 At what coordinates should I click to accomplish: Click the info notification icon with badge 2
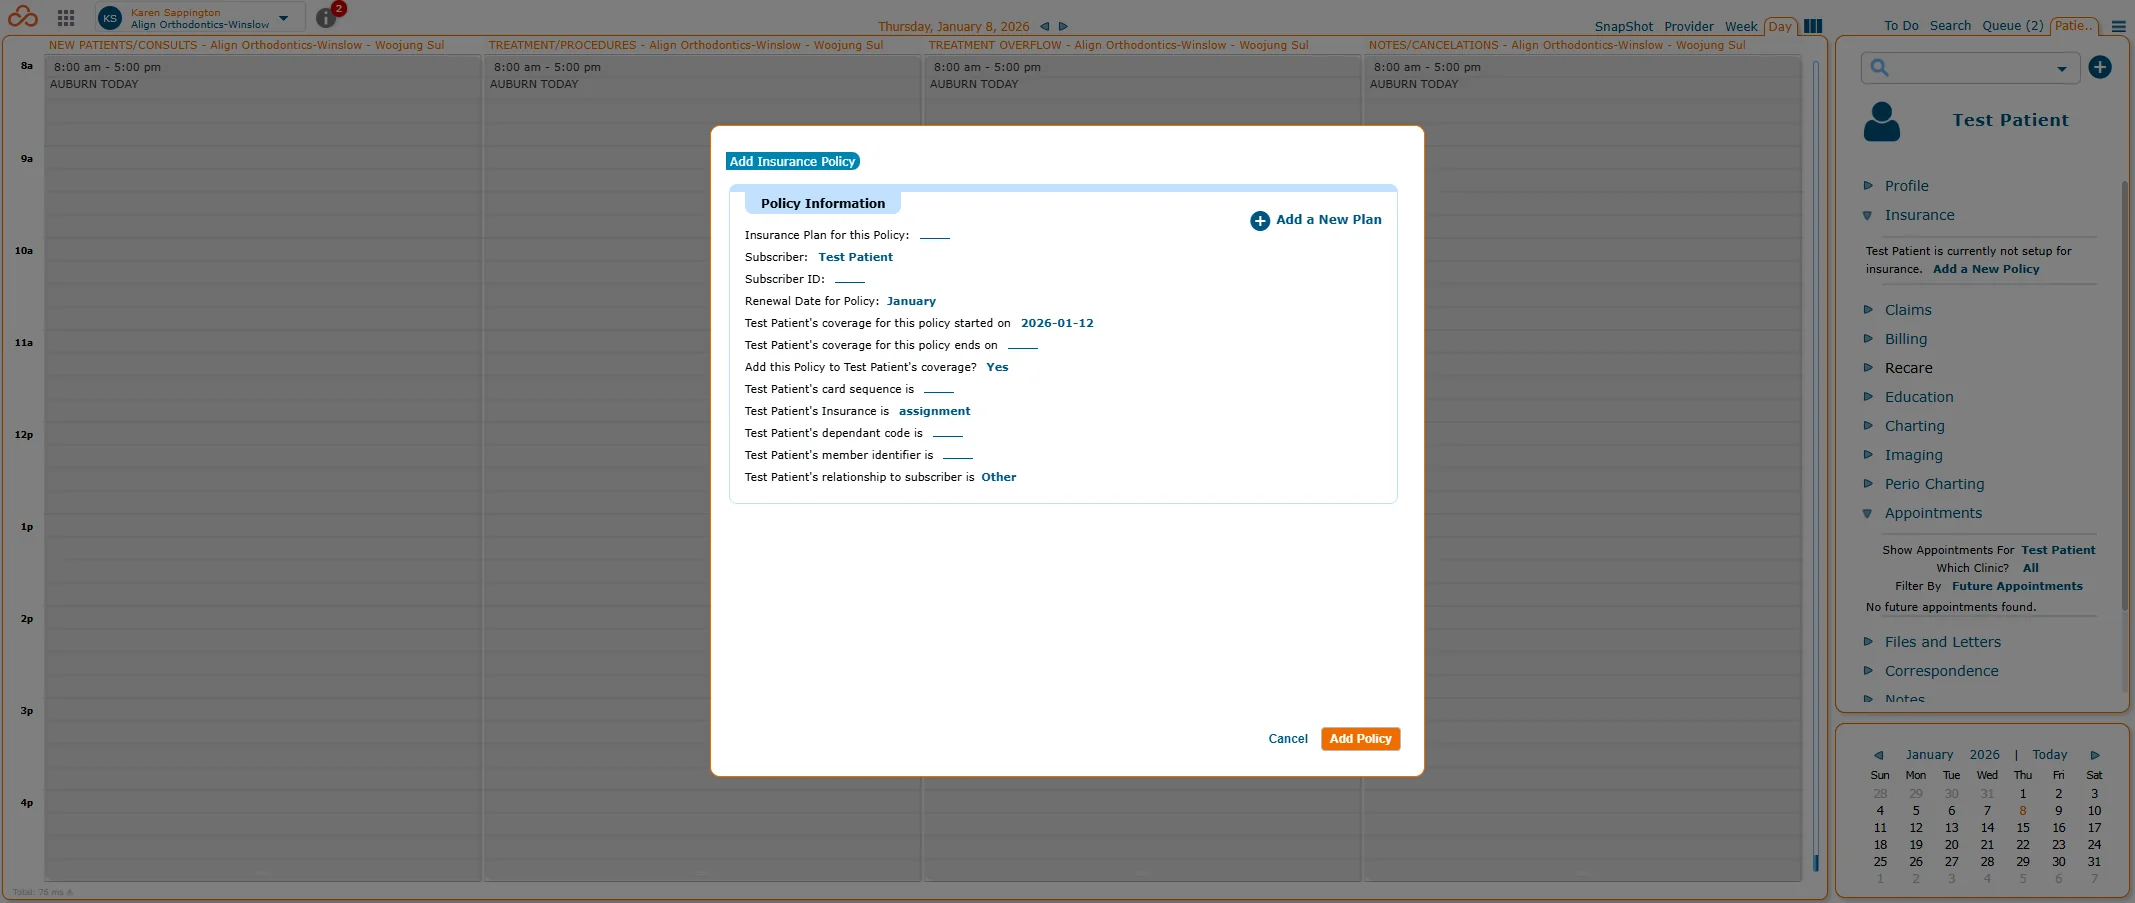[x=325, y=17]
